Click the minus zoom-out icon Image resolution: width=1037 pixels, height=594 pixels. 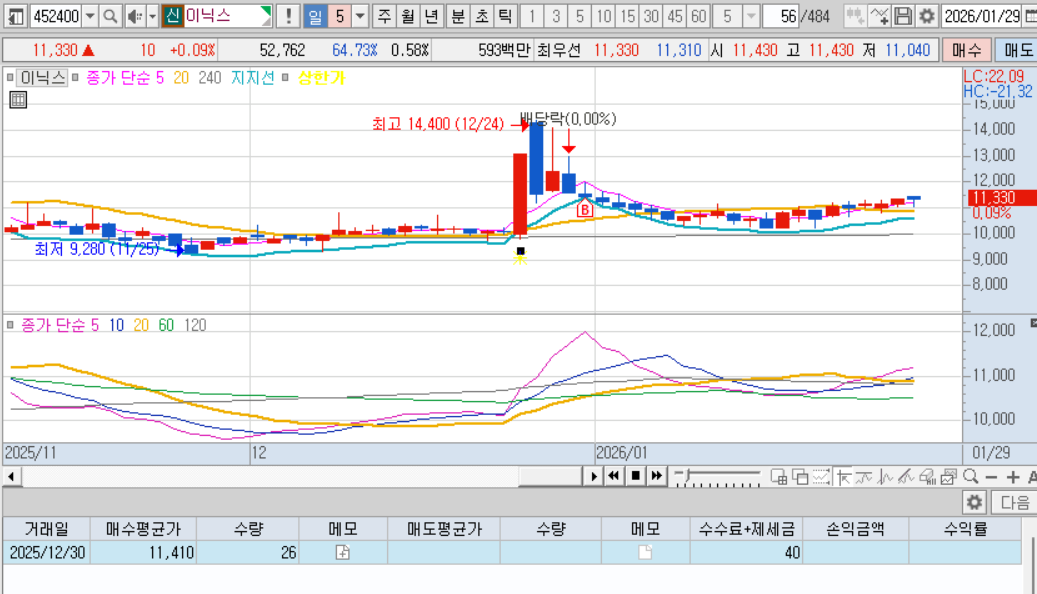991,478
